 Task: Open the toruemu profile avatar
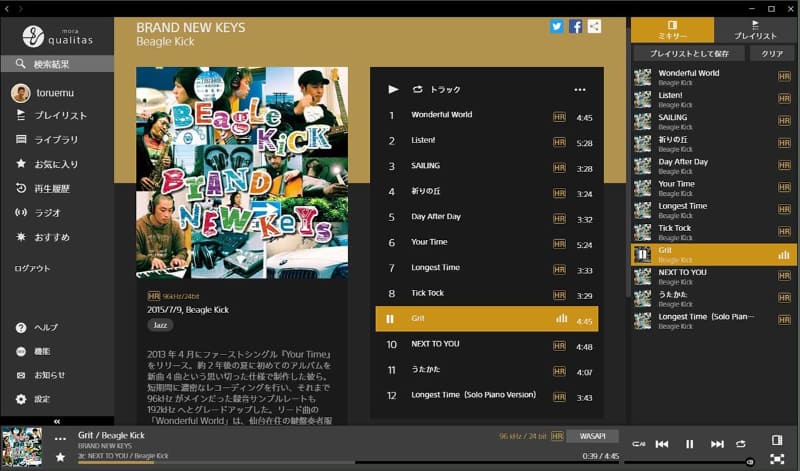point(21,93)
